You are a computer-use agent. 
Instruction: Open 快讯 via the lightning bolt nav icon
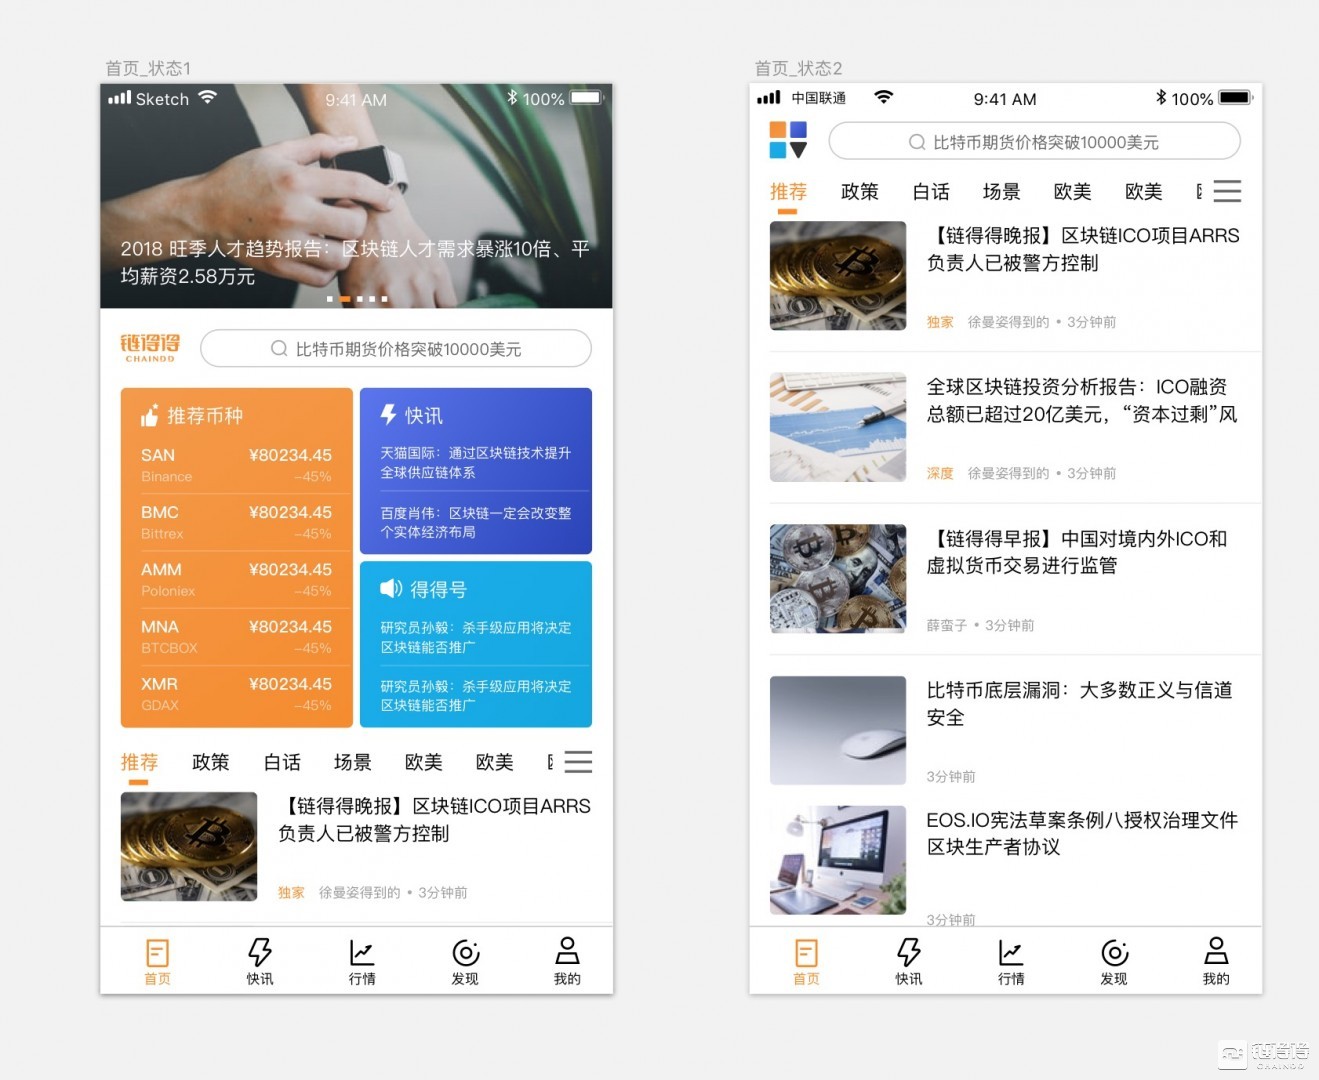[259, 952]
